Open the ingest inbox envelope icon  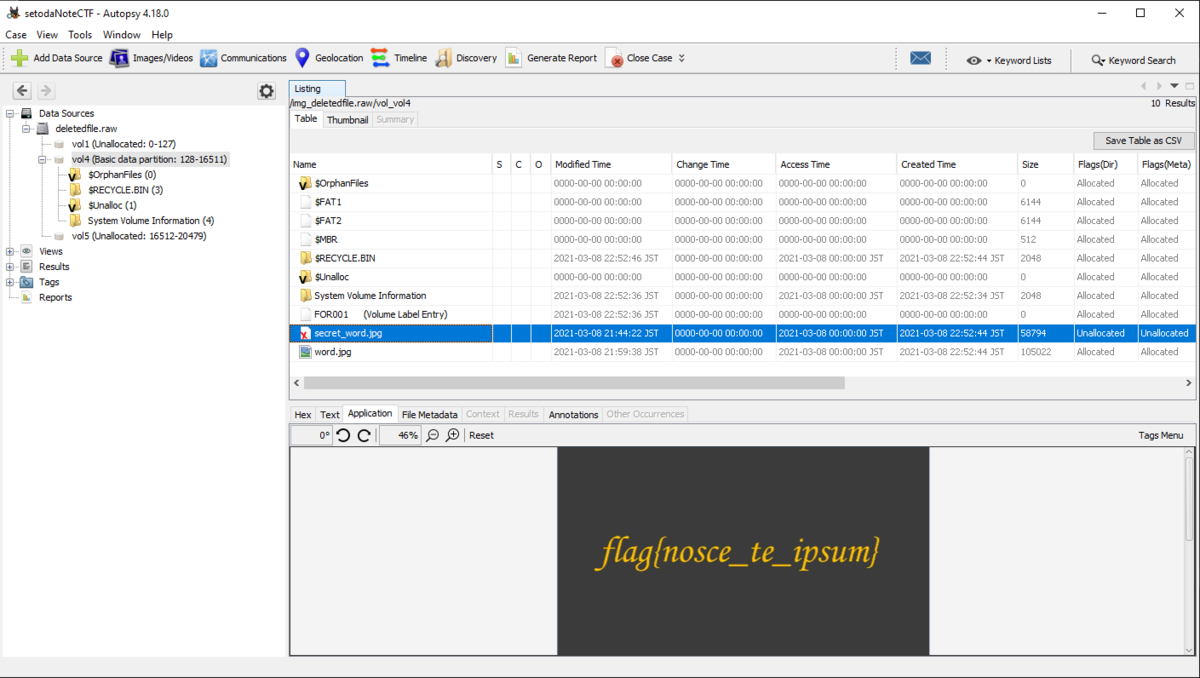(920, 58)
